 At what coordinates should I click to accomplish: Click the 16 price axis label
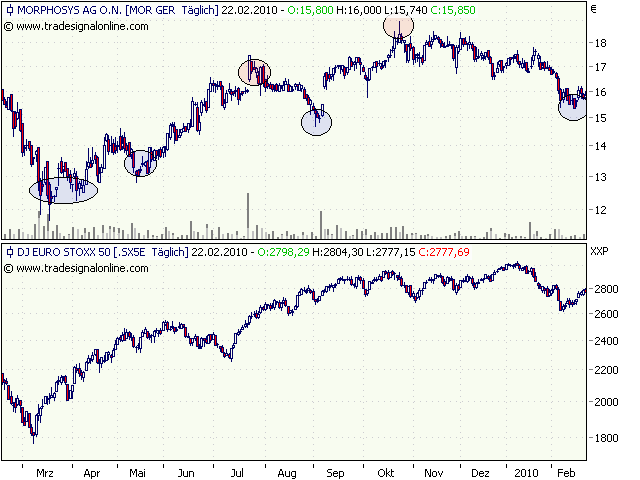pyautogui.click(x=600, y=92)
